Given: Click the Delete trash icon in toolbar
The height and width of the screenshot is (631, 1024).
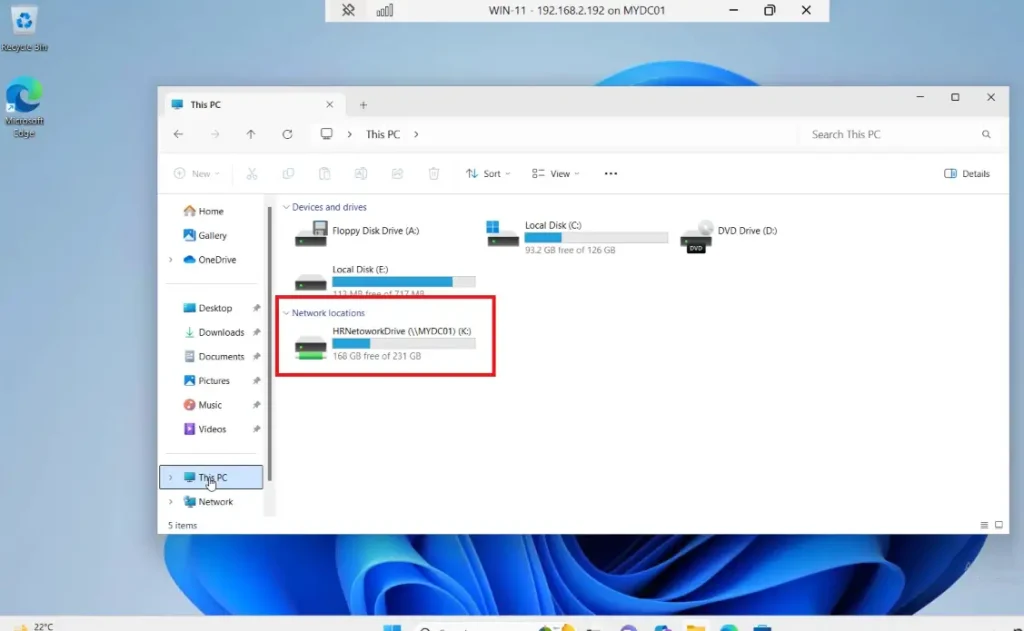Looking at the screenshot, I should pos(433,173).
